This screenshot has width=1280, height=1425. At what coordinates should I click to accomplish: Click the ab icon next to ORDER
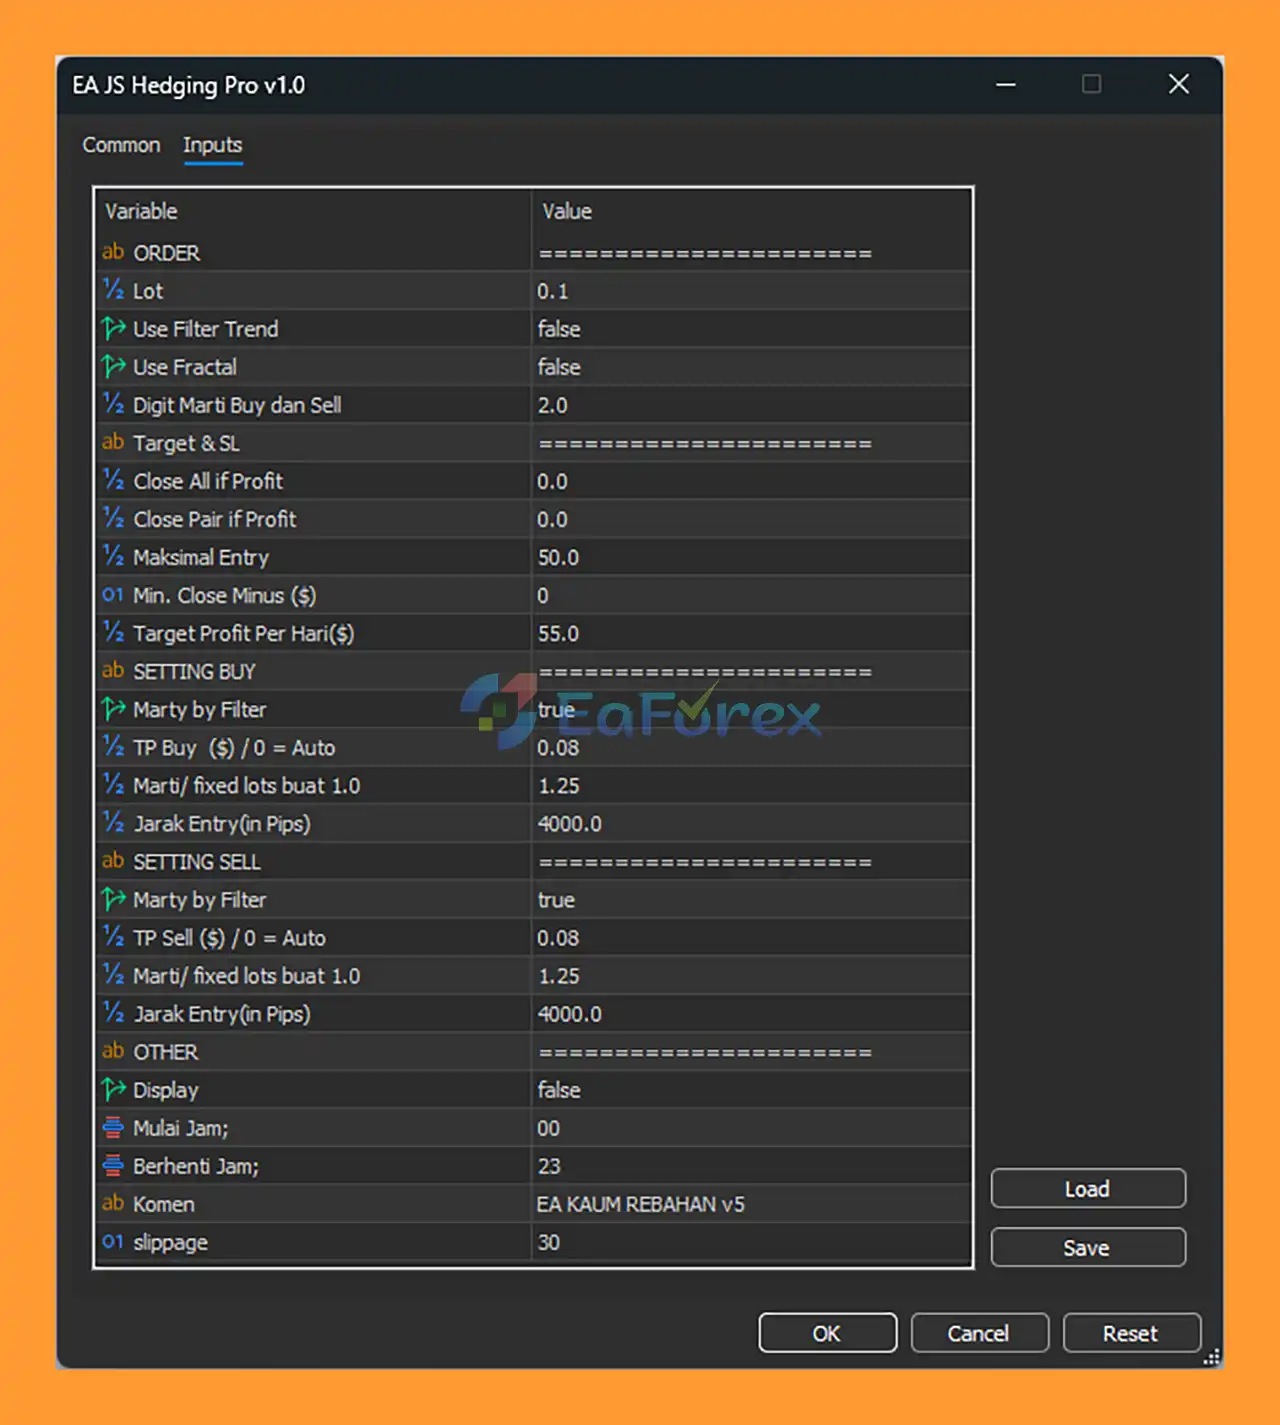tap(113, 253)
